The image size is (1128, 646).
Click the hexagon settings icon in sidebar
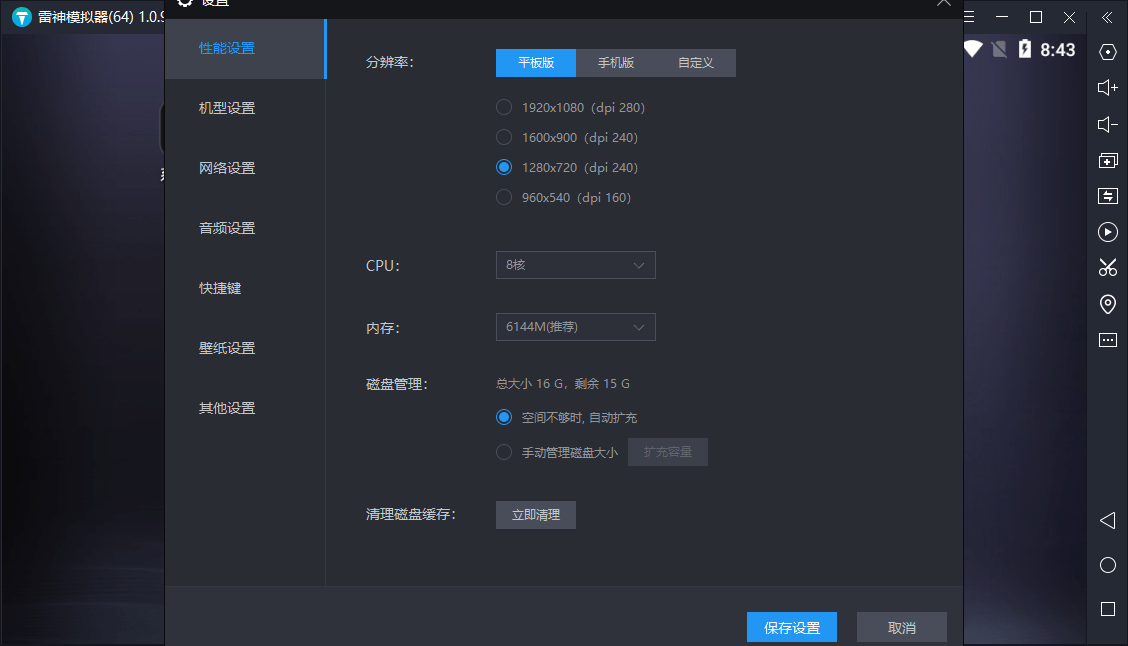pos(1107,52)
